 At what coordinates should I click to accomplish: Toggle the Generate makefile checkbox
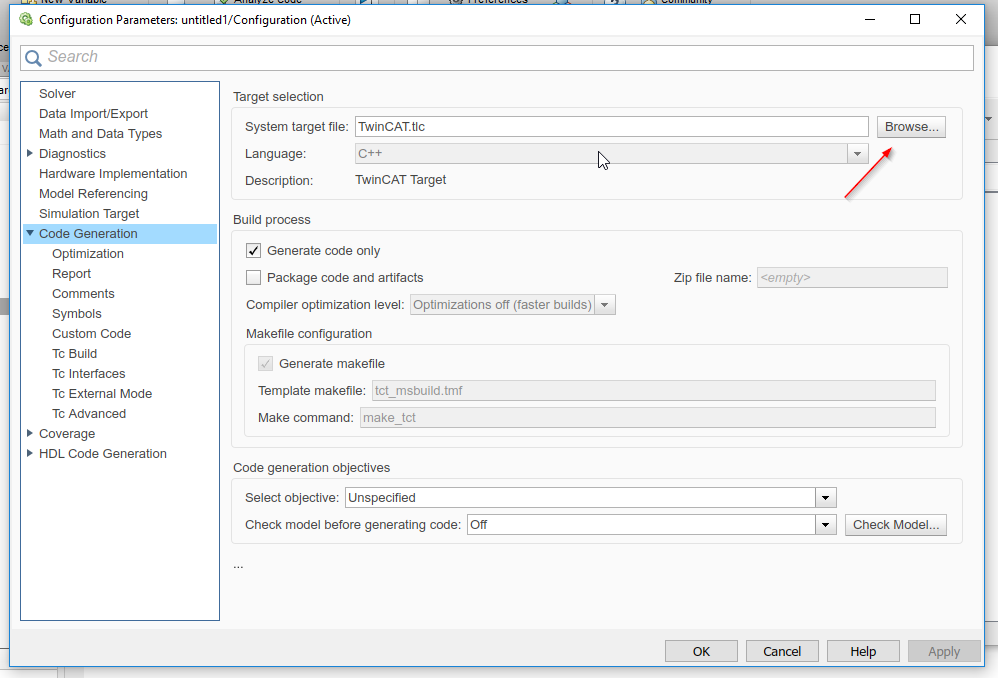(x=265, y=364)
